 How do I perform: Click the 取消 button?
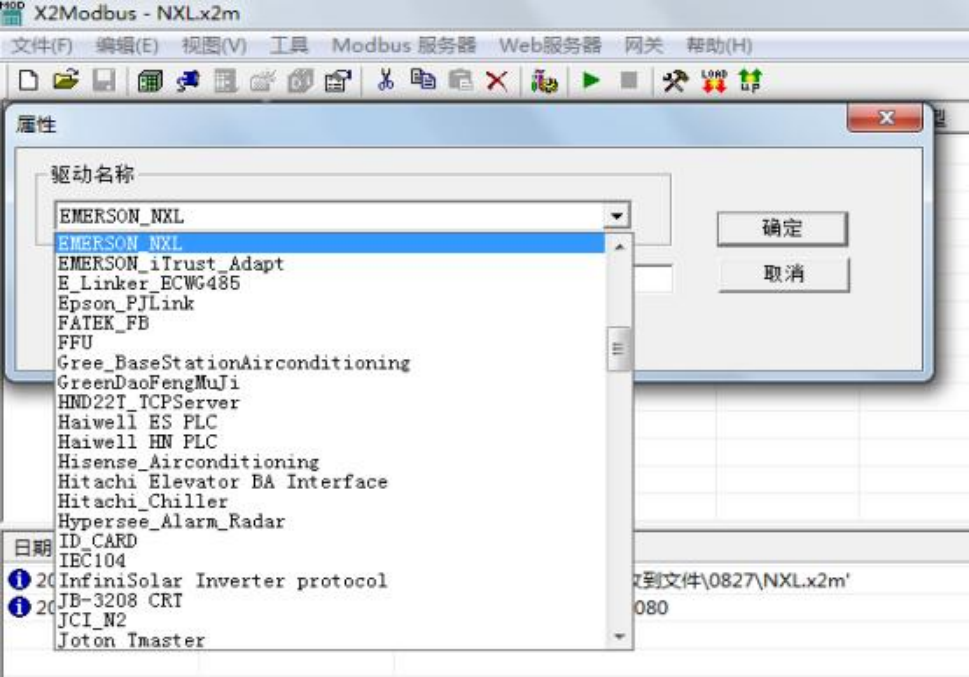784,274
